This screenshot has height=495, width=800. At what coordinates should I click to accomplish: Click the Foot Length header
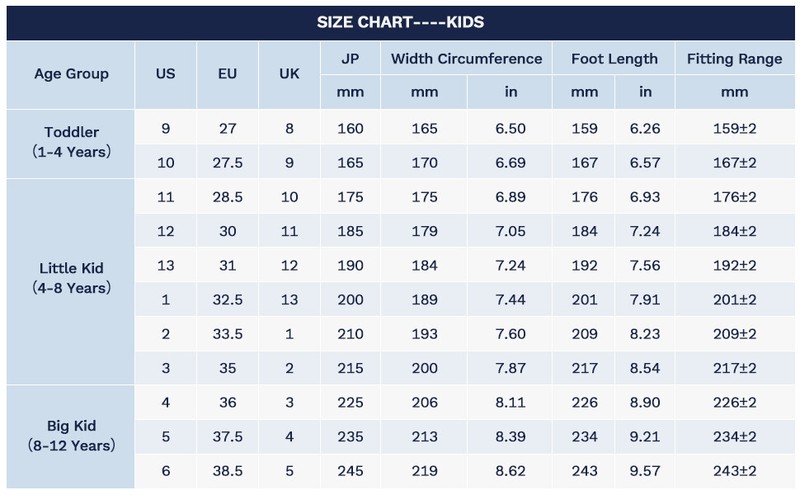[613, 59]
